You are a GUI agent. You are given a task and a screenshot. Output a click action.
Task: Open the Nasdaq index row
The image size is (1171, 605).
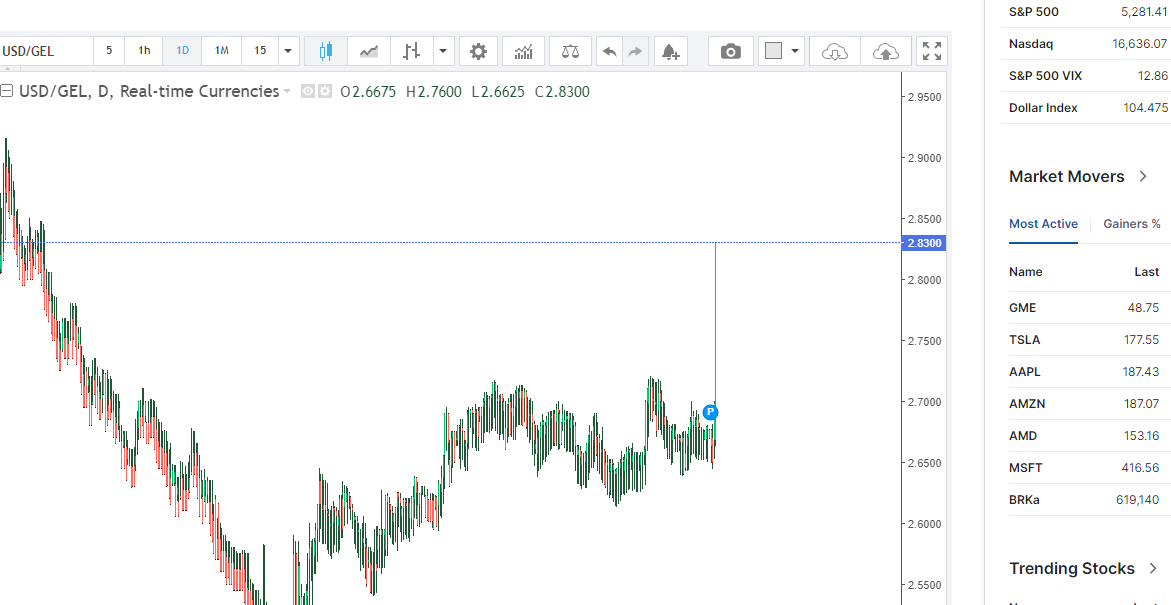point(1086,44)
